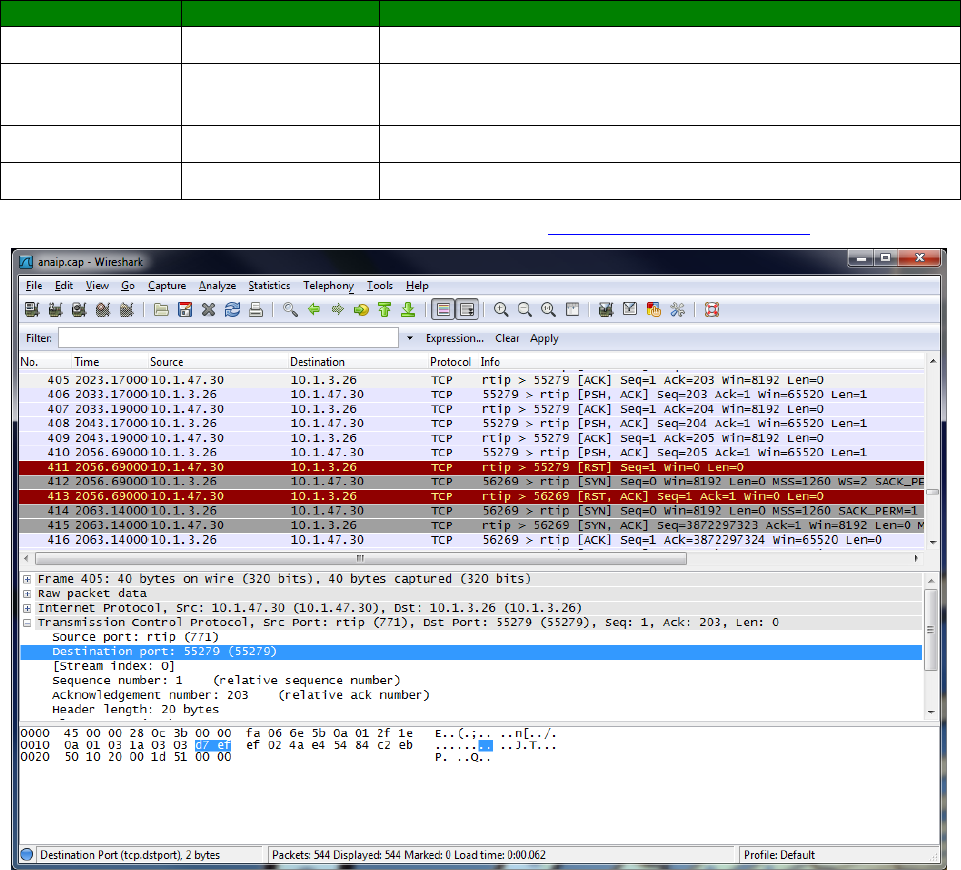961x870 pixels.
Task: Open the Analyze menu
Action: 217,286
